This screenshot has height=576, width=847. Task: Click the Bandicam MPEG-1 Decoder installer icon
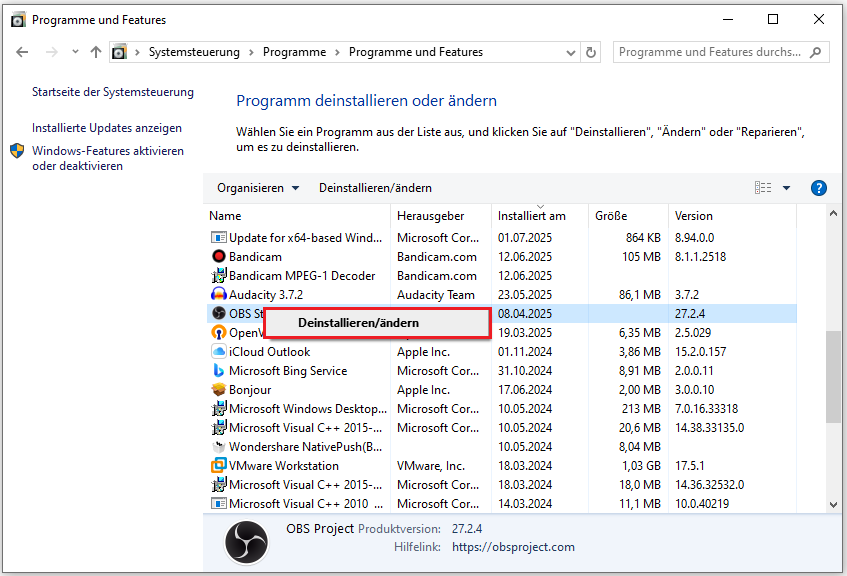(x=219, y=276)
